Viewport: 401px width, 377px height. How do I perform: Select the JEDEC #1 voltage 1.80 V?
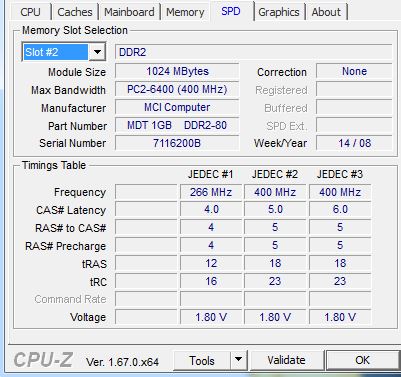coord(211,317)
